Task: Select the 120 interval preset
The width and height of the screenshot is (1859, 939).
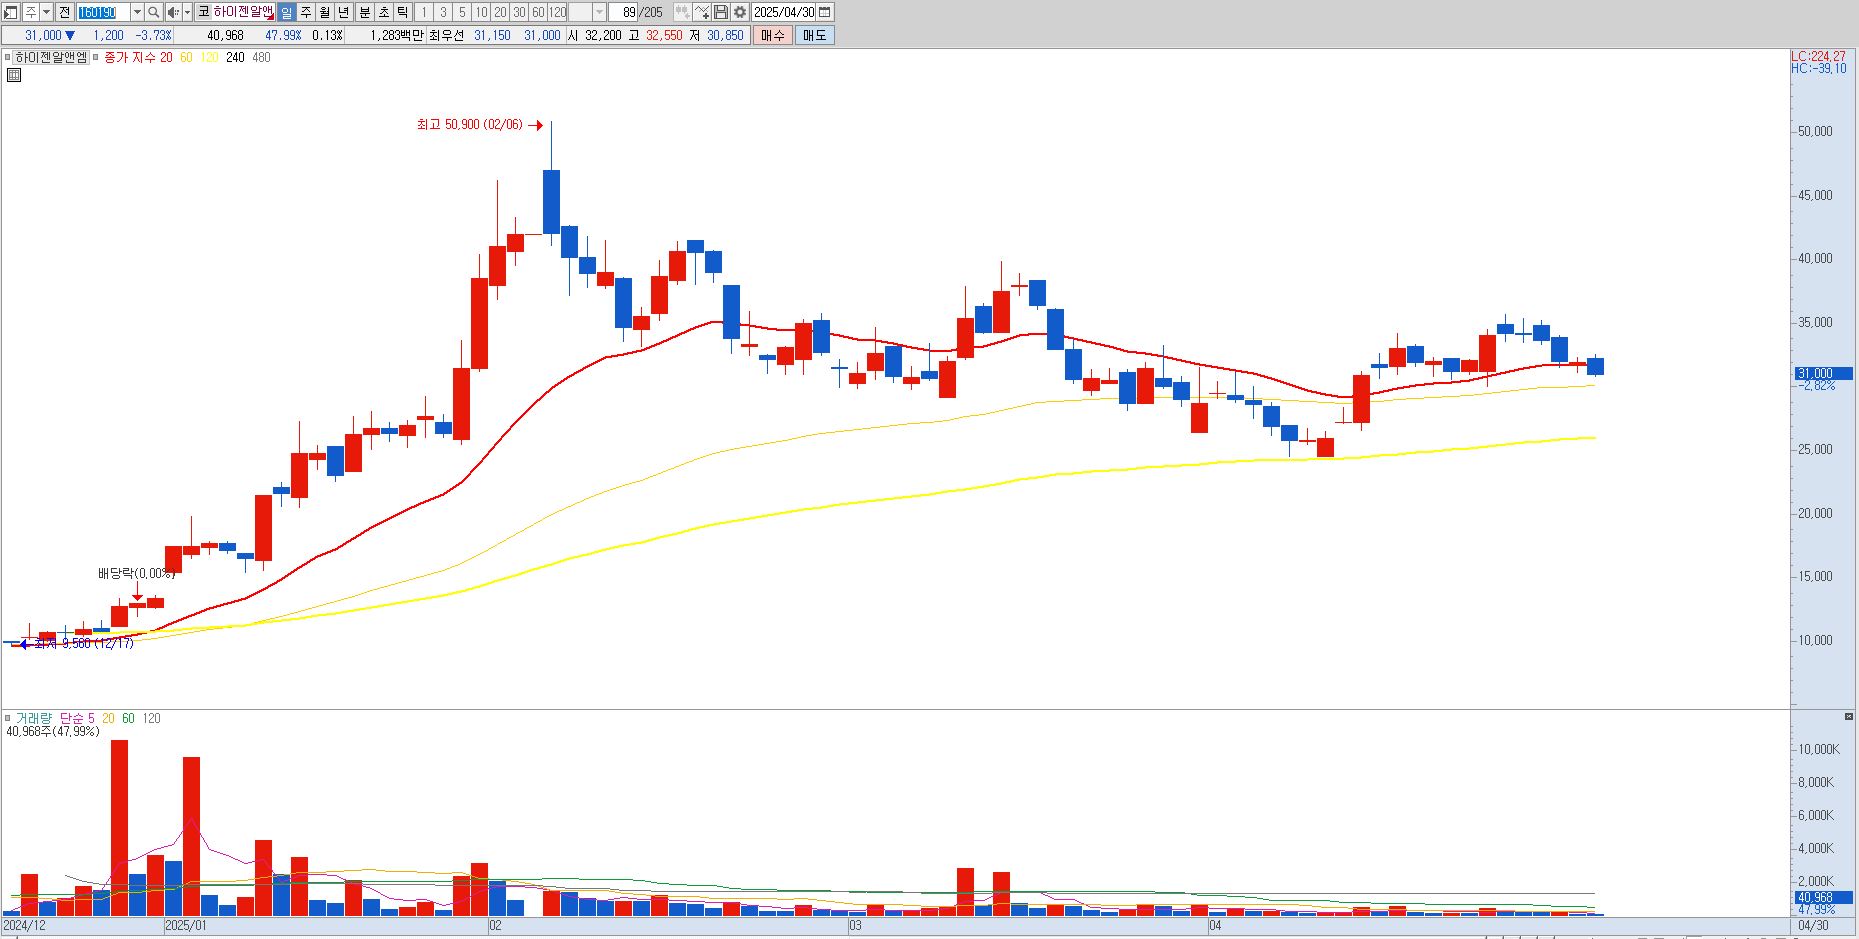Action: point(557,12)
